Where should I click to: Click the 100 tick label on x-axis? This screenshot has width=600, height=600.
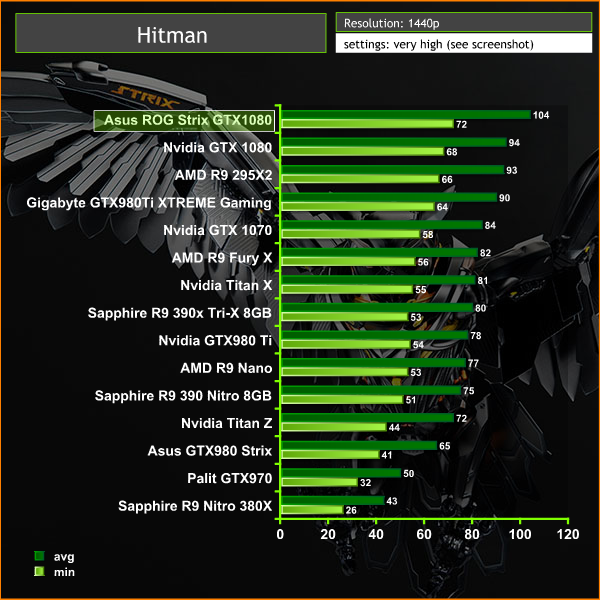point(520,534)
